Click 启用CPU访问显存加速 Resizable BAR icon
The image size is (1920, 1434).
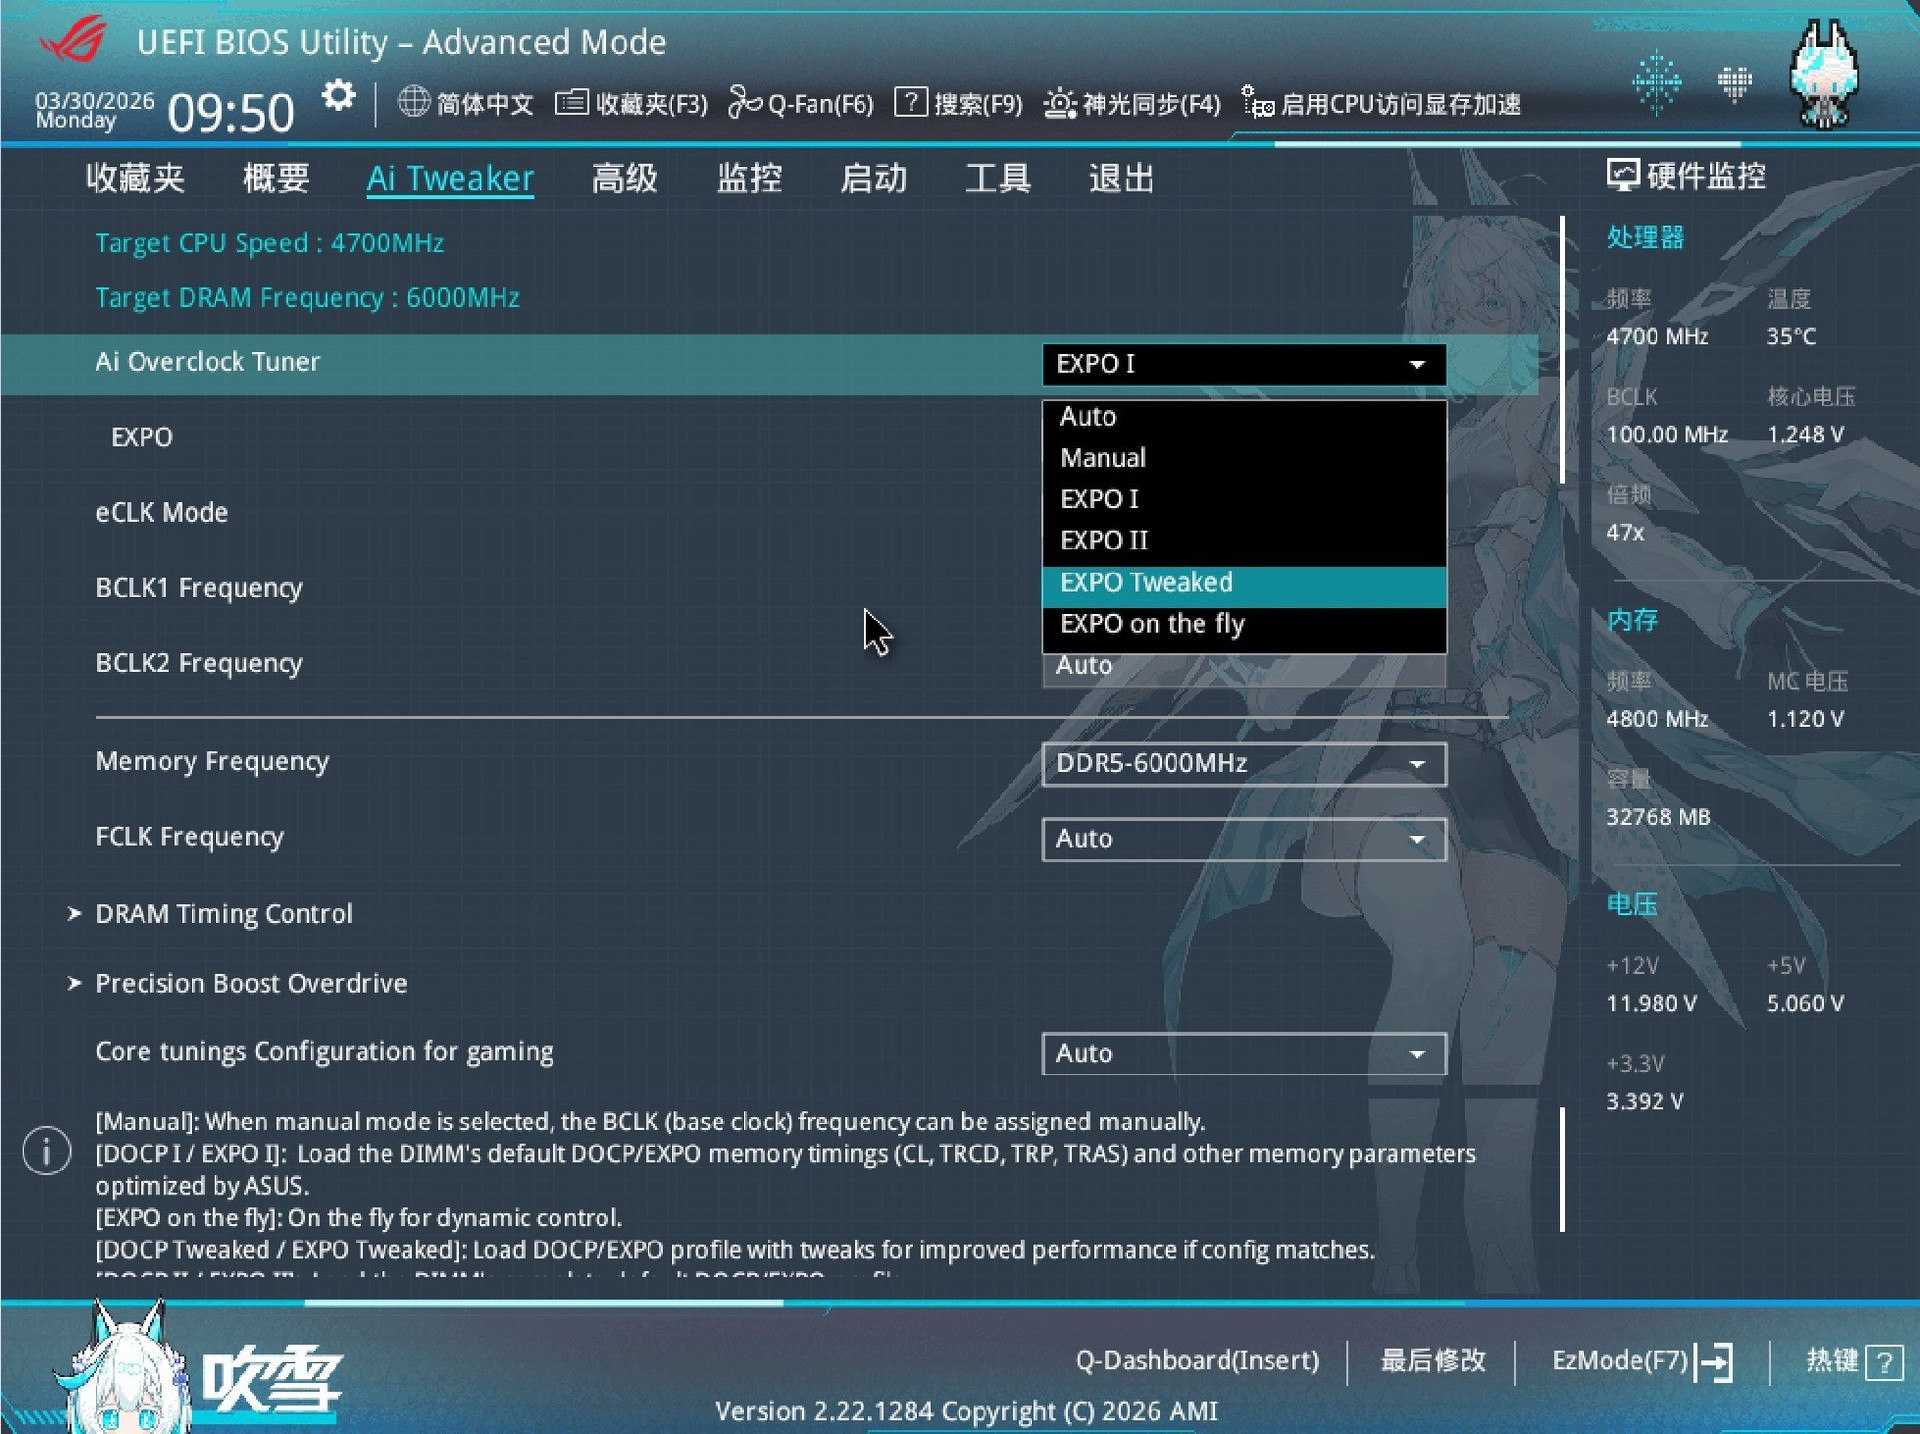[1257, 103]
